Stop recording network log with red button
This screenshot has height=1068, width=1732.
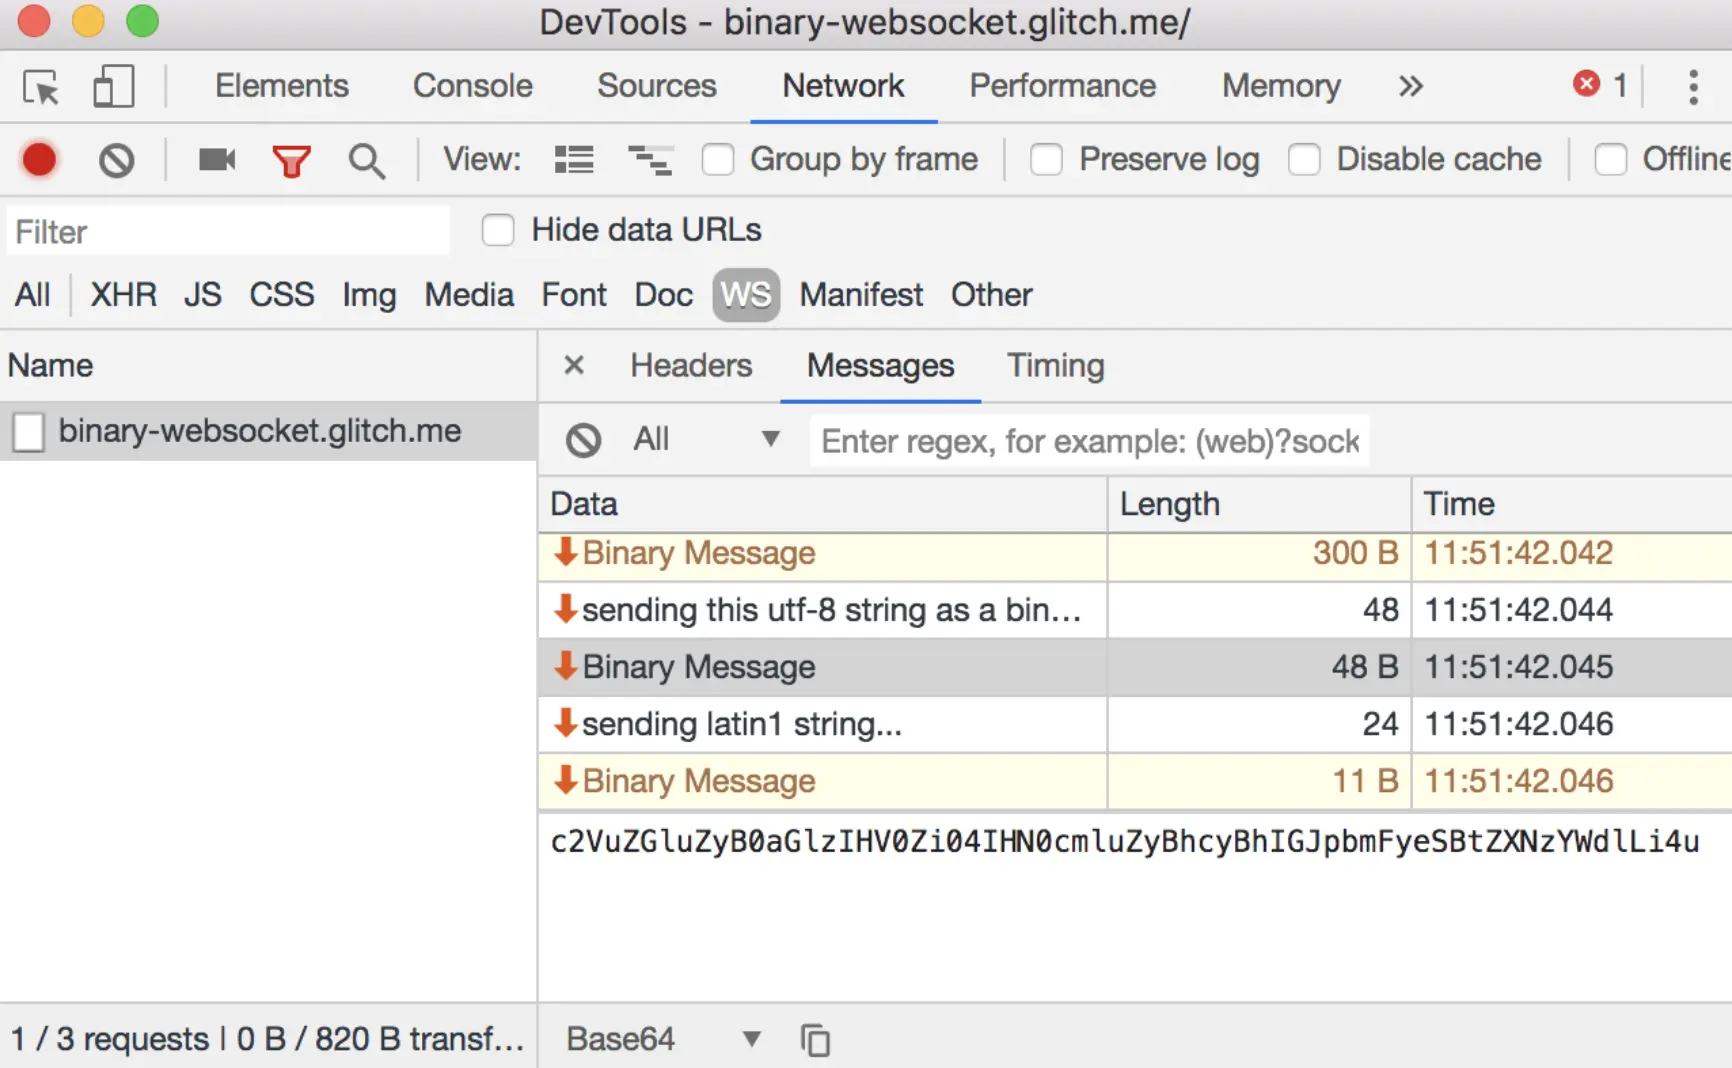pos(40,160)
